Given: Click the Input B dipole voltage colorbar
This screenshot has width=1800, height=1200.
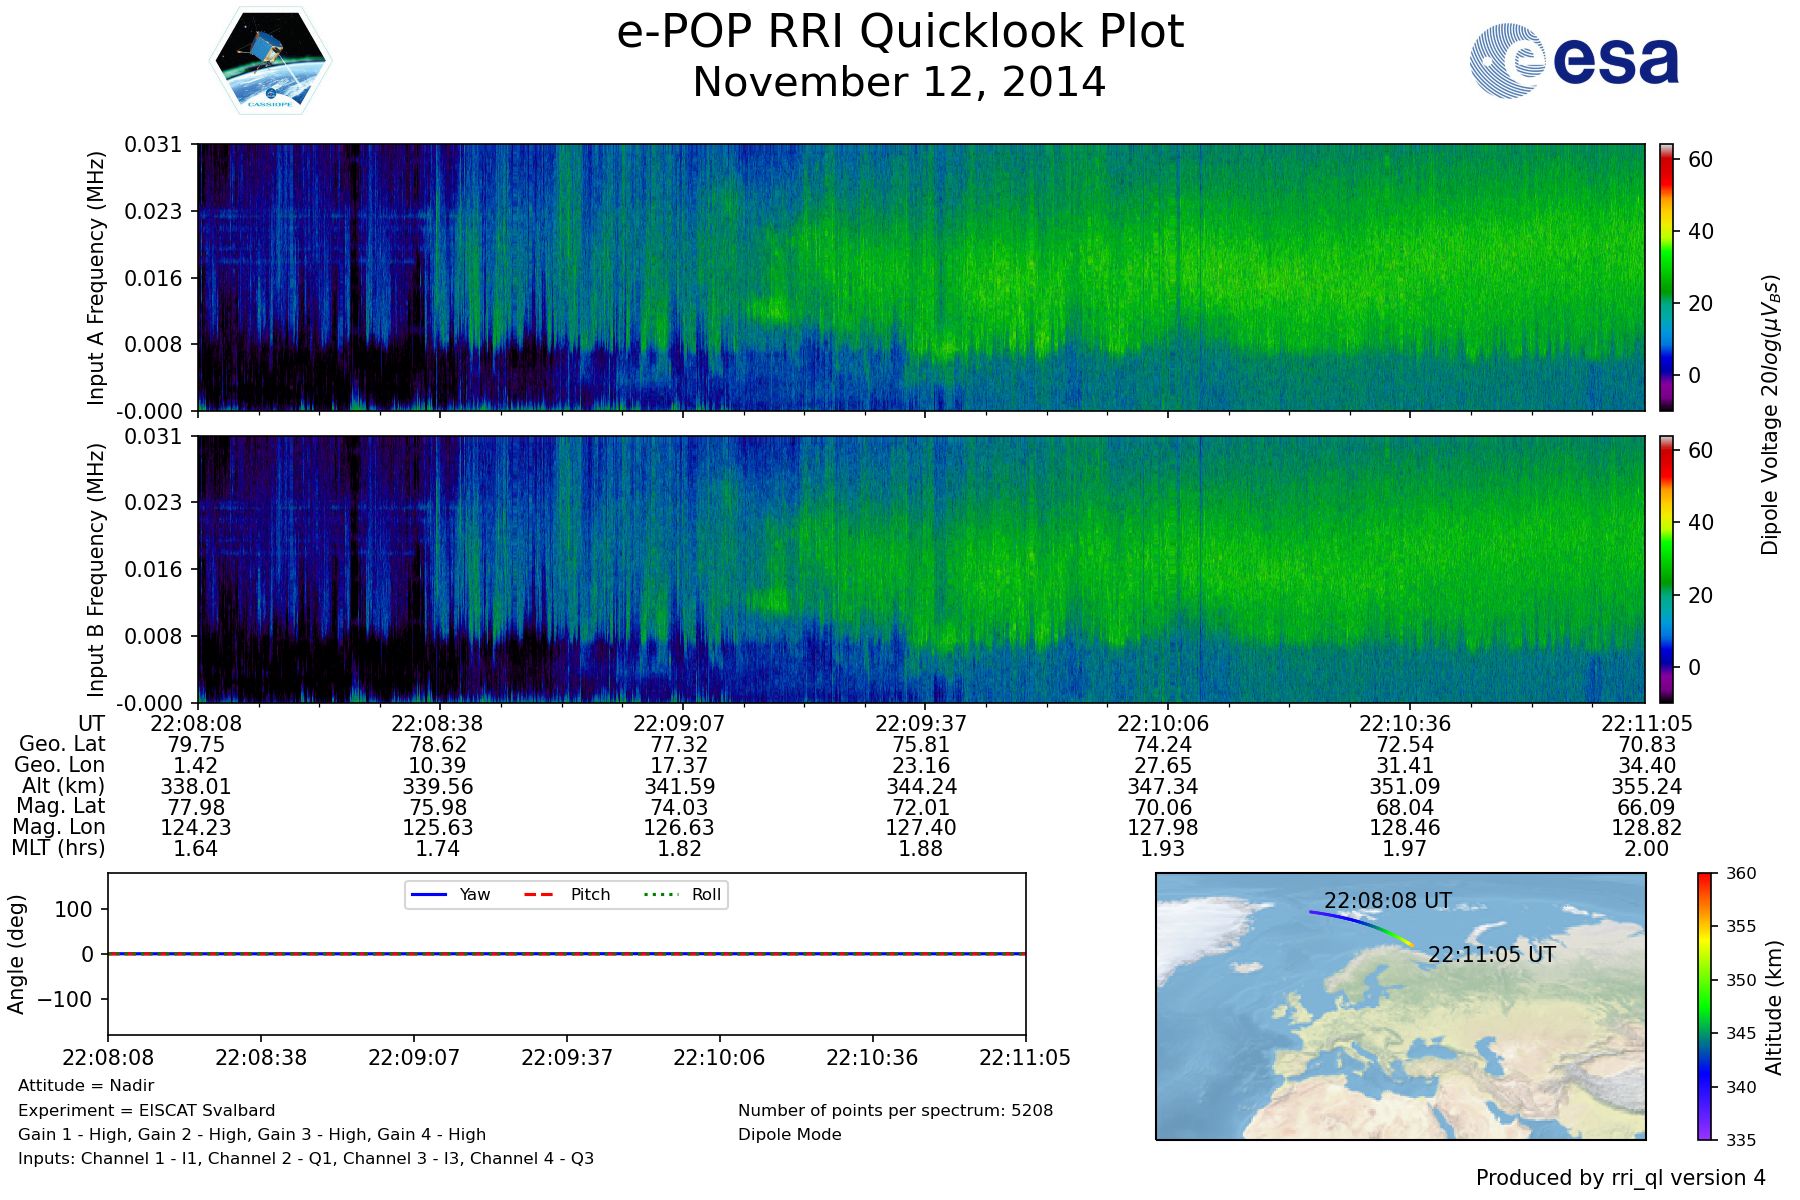Looking at the screenshot, I should point(1666,569).
